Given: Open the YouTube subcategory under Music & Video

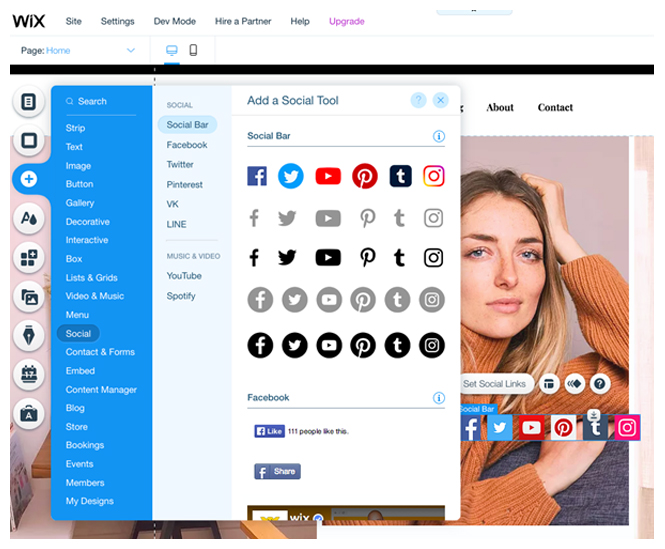Looking at the screenshot, I should 184,276.
